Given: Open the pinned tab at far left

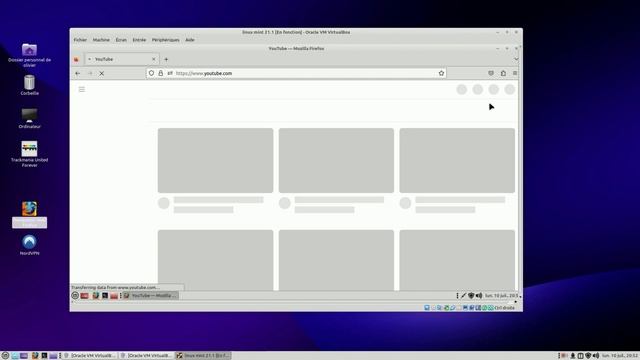Looking at the screenshot, I should click(x=76, y=60).
